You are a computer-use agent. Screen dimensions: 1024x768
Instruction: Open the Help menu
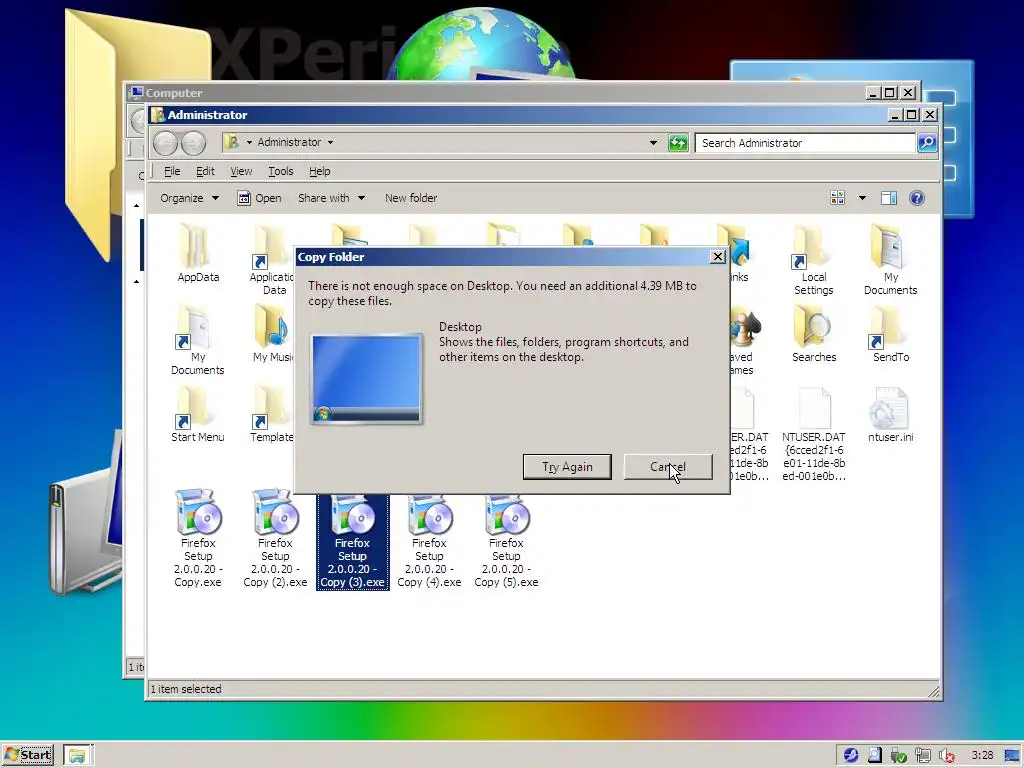click(319, 171)
